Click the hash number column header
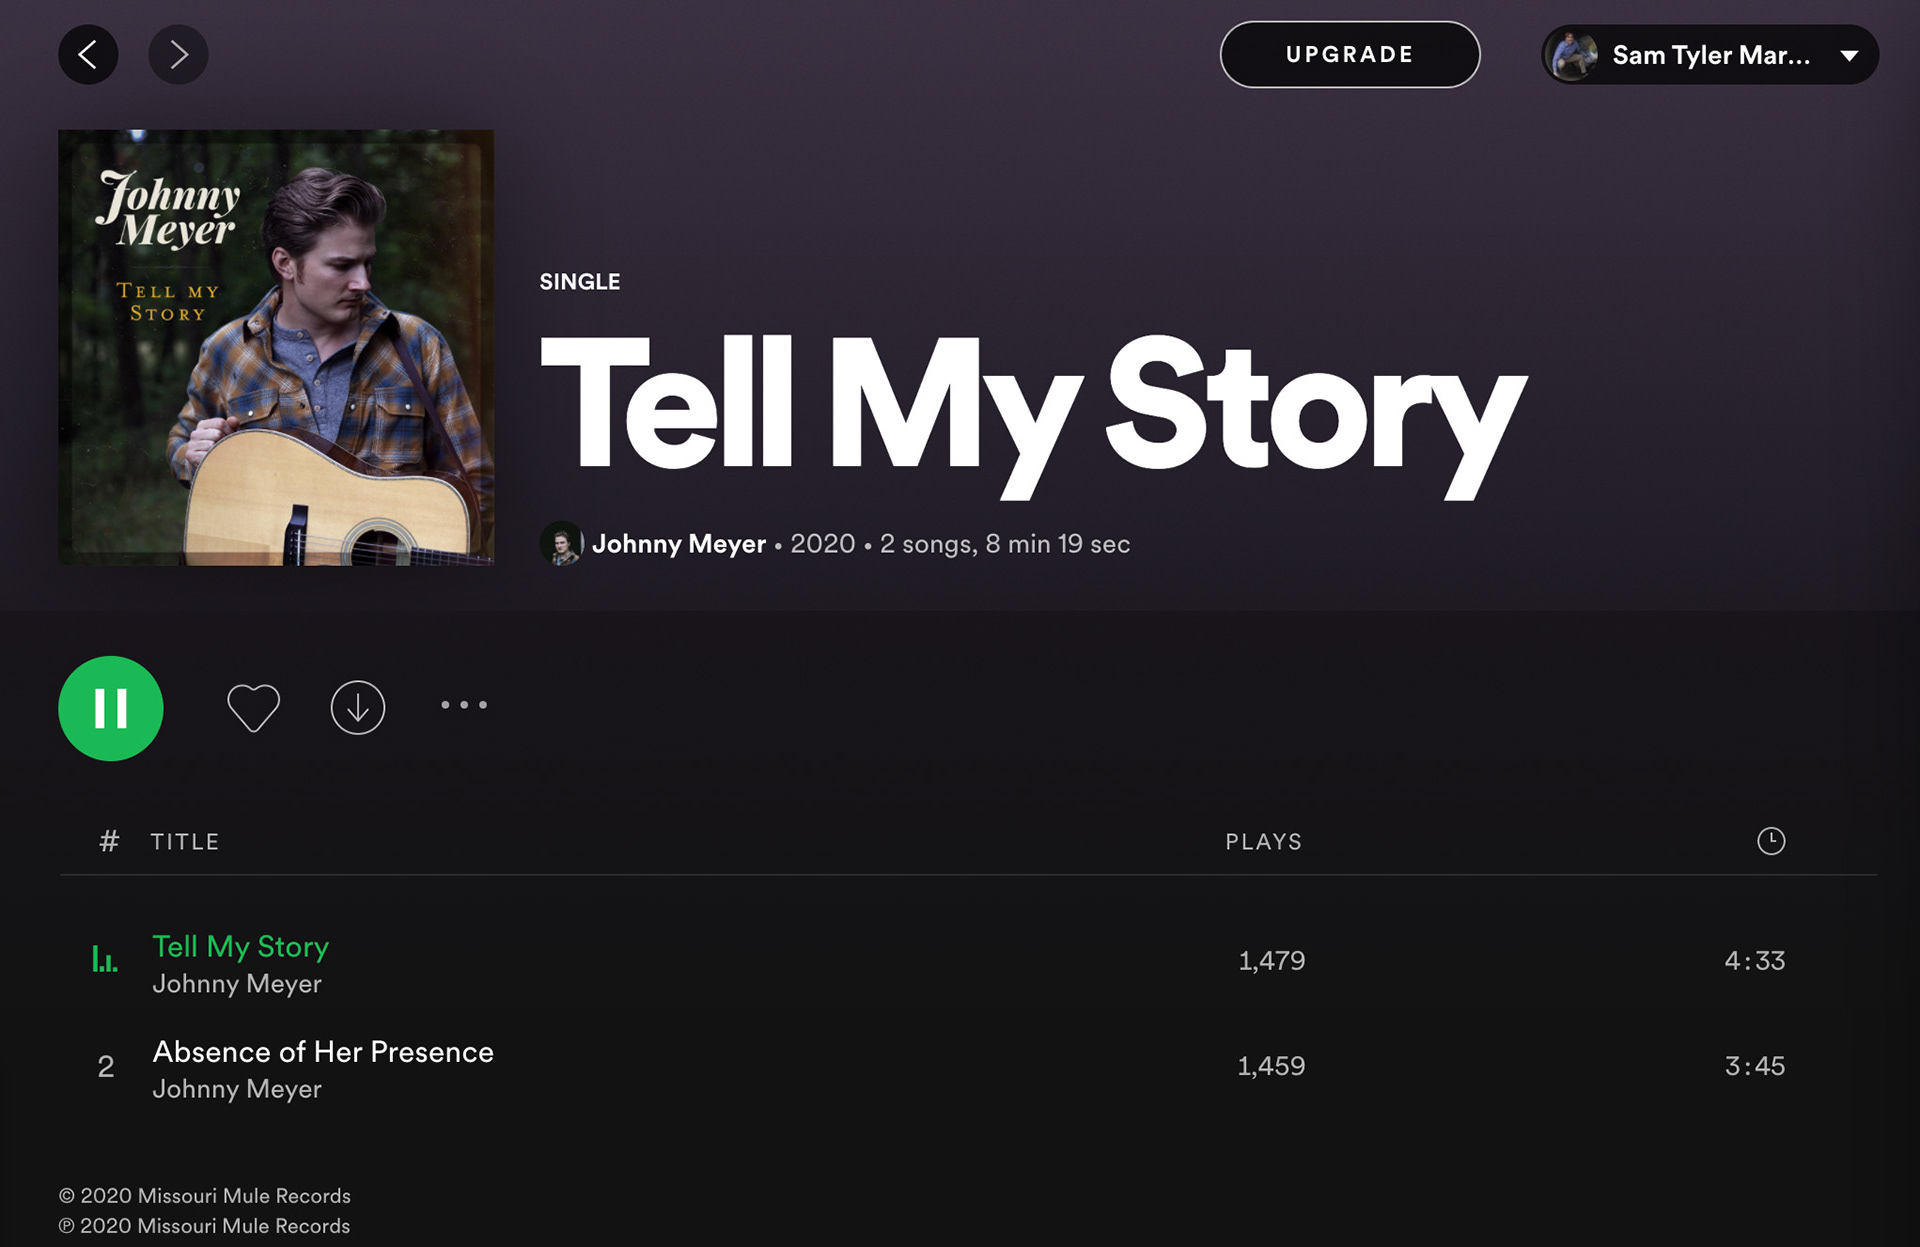Image resolution: width=1920 pixels, height=1247 pixels. (109, 841)
